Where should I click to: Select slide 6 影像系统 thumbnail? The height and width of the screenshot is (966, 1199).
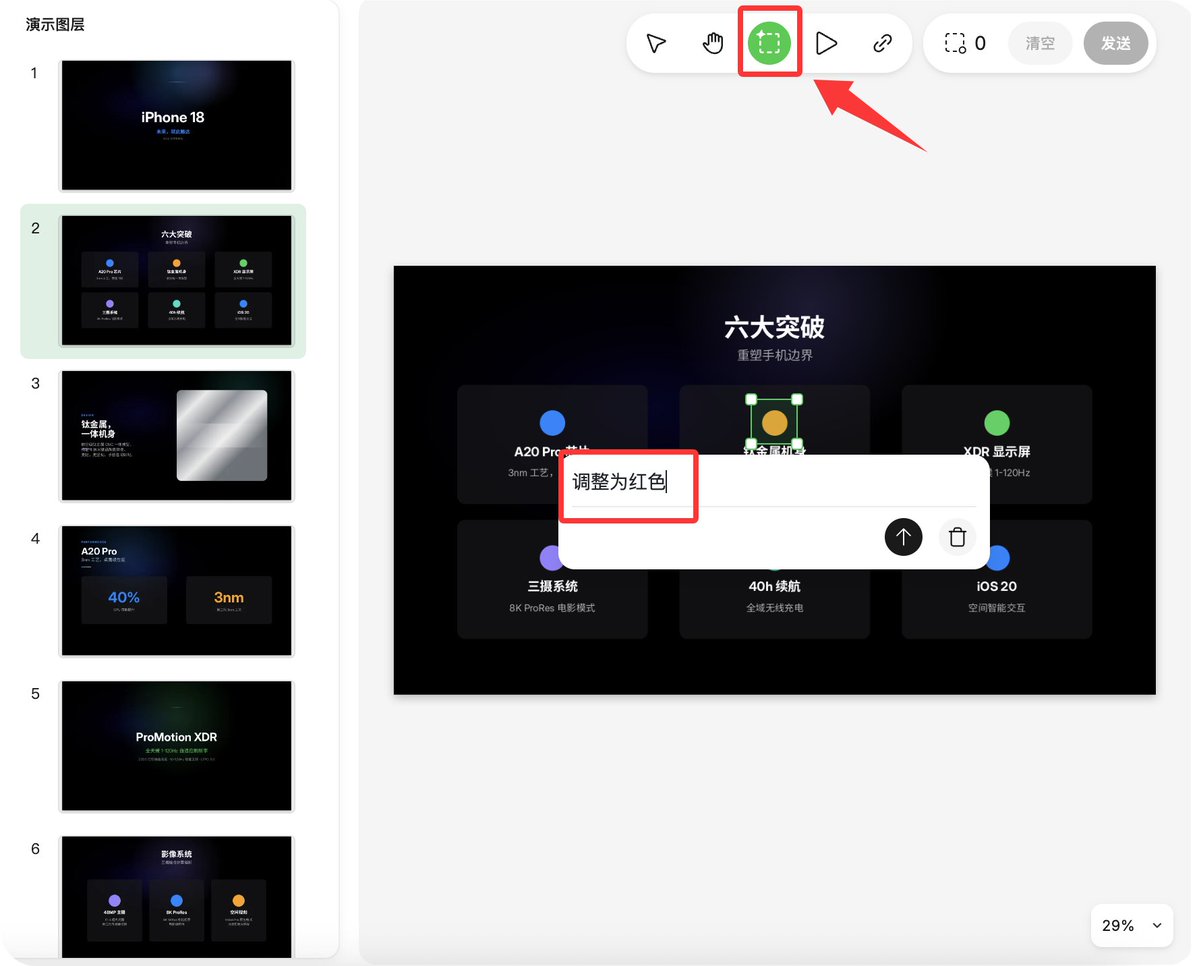177,896
